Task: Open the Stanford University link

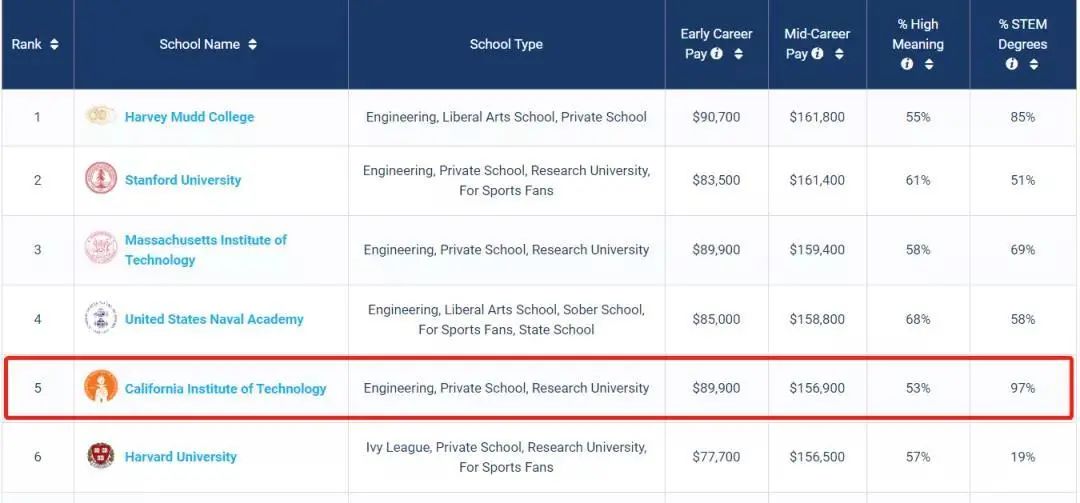Action: tap(183, 180)
